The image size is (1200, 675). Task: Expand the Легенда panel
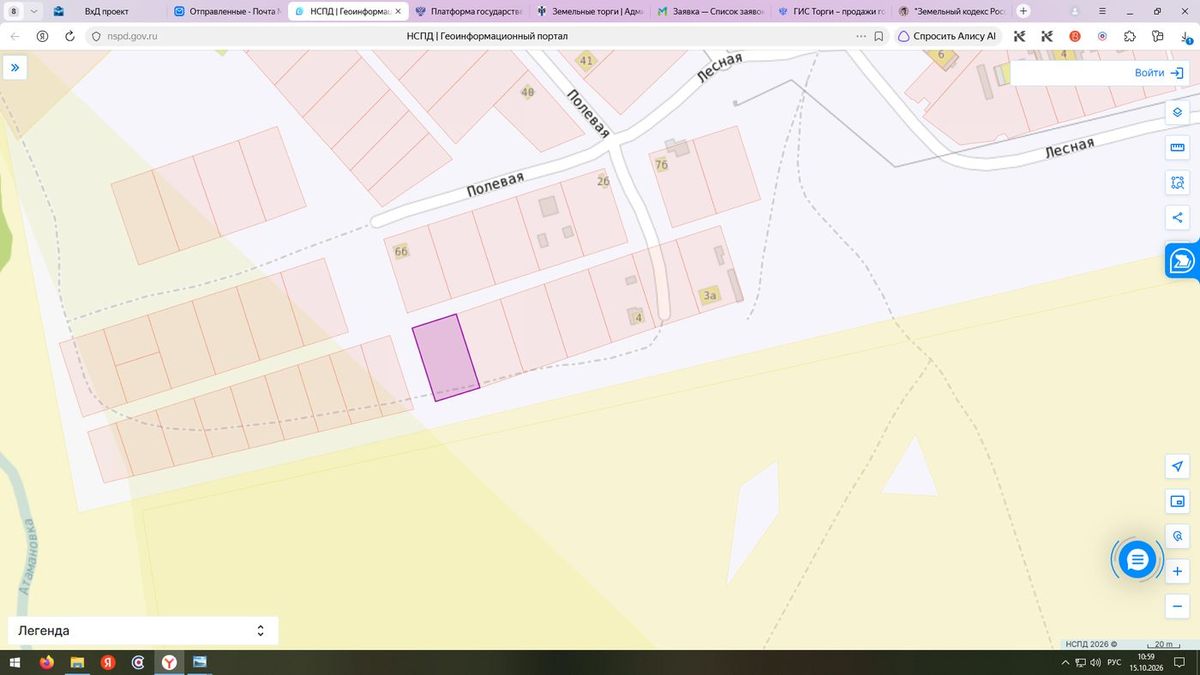click(143, 631)
